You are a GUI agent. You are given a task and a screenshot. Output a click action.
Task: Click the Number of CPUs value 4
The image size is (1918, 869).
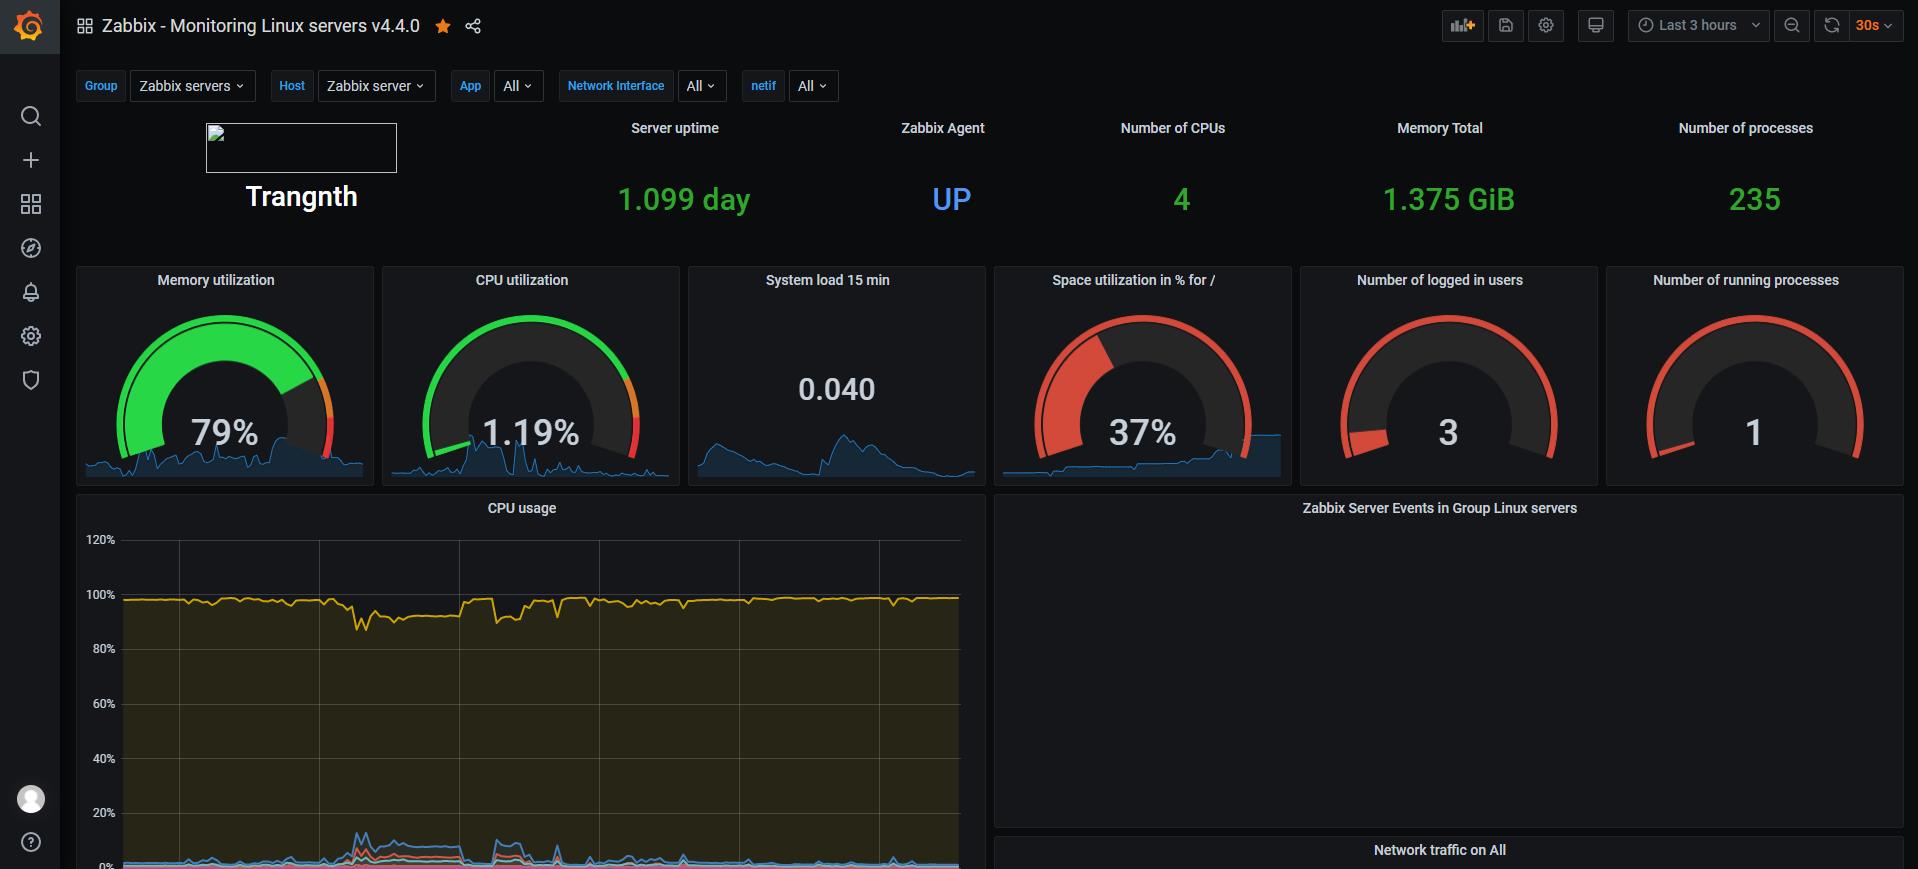click(1182, 199)
